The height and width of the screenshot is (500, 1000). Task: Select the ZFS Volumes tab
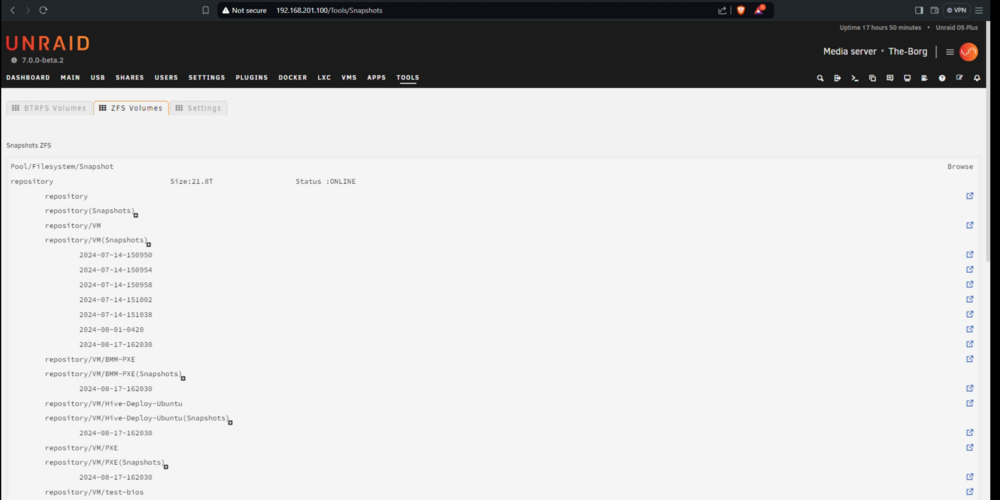coord(131,108)
